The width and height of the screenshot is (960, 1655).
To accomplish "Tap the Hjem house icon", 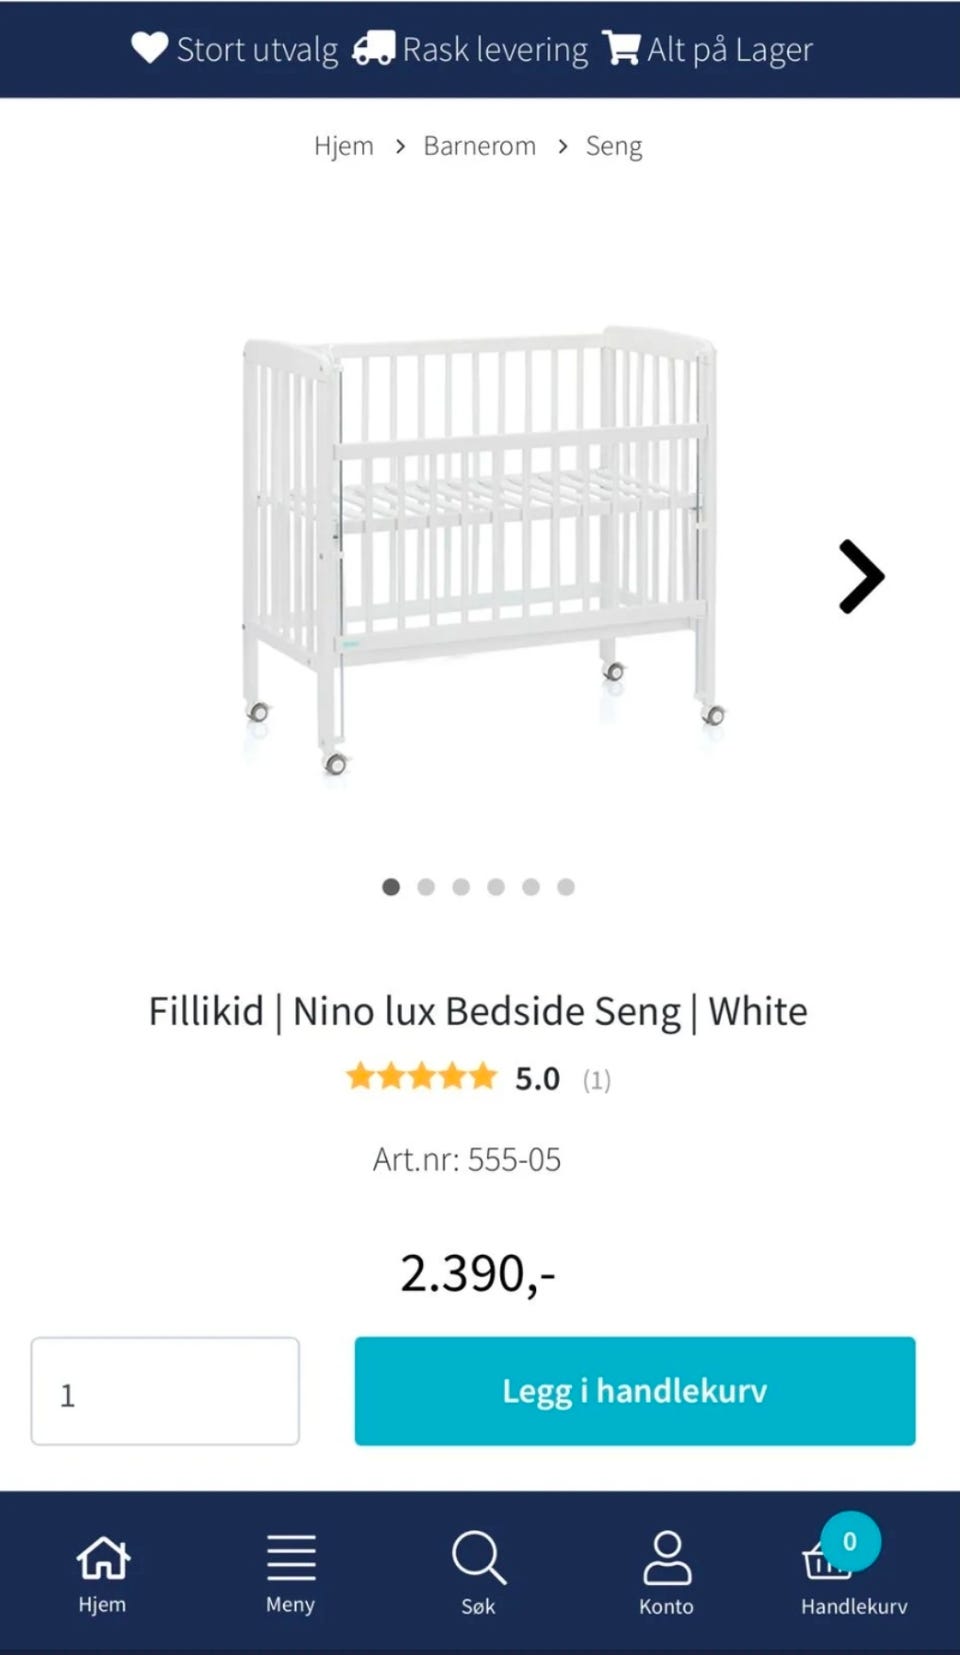I will click(102, 1558).
